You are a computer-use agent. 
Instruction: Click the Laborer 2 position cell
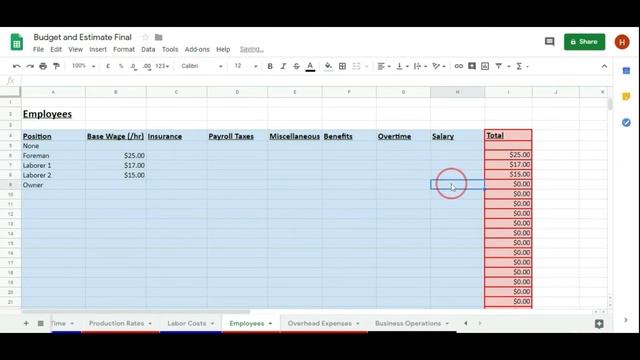(53, 175)
